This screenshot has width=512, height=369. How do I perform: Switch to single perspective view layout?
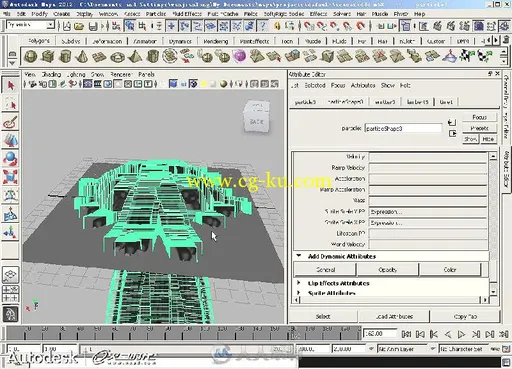(x=11, y=275)
